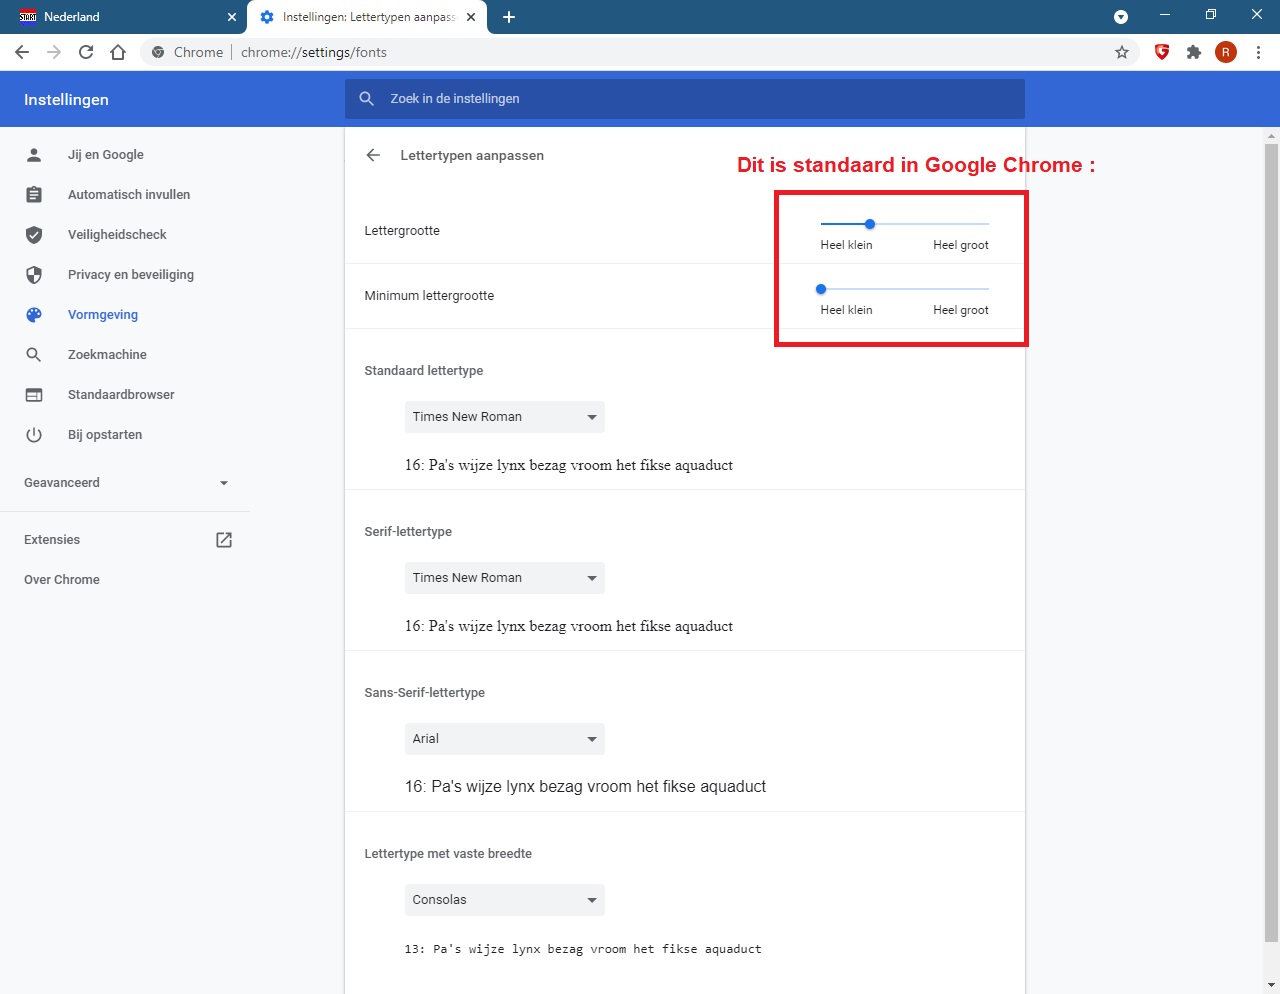Open the Extensions puzzle icon
Viewport: 1280px width, 994px height.
click(x=1194, y=52)
